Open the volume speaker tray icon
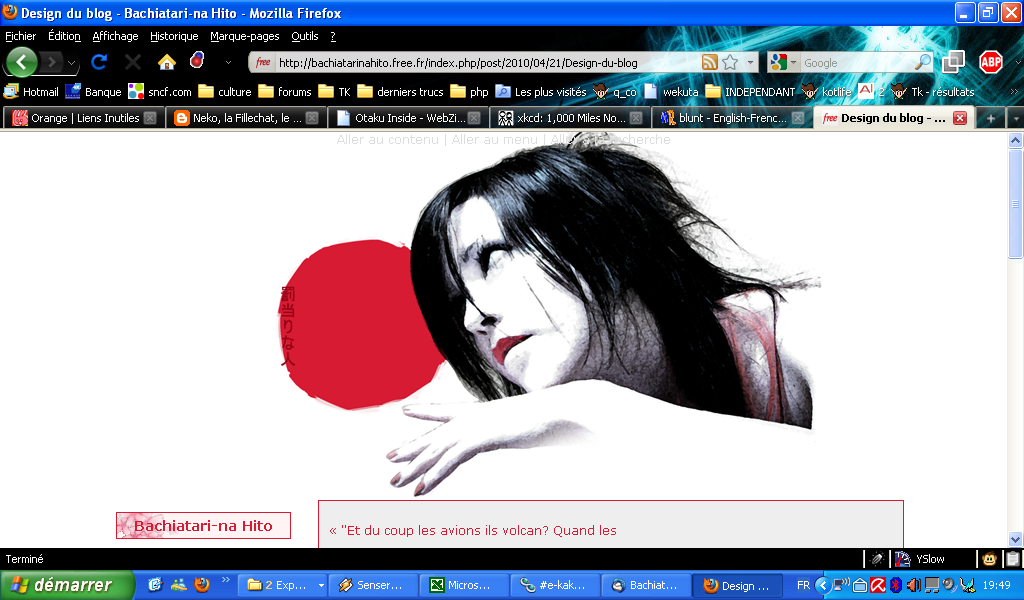1024x600 pixels. click(913, 585)
